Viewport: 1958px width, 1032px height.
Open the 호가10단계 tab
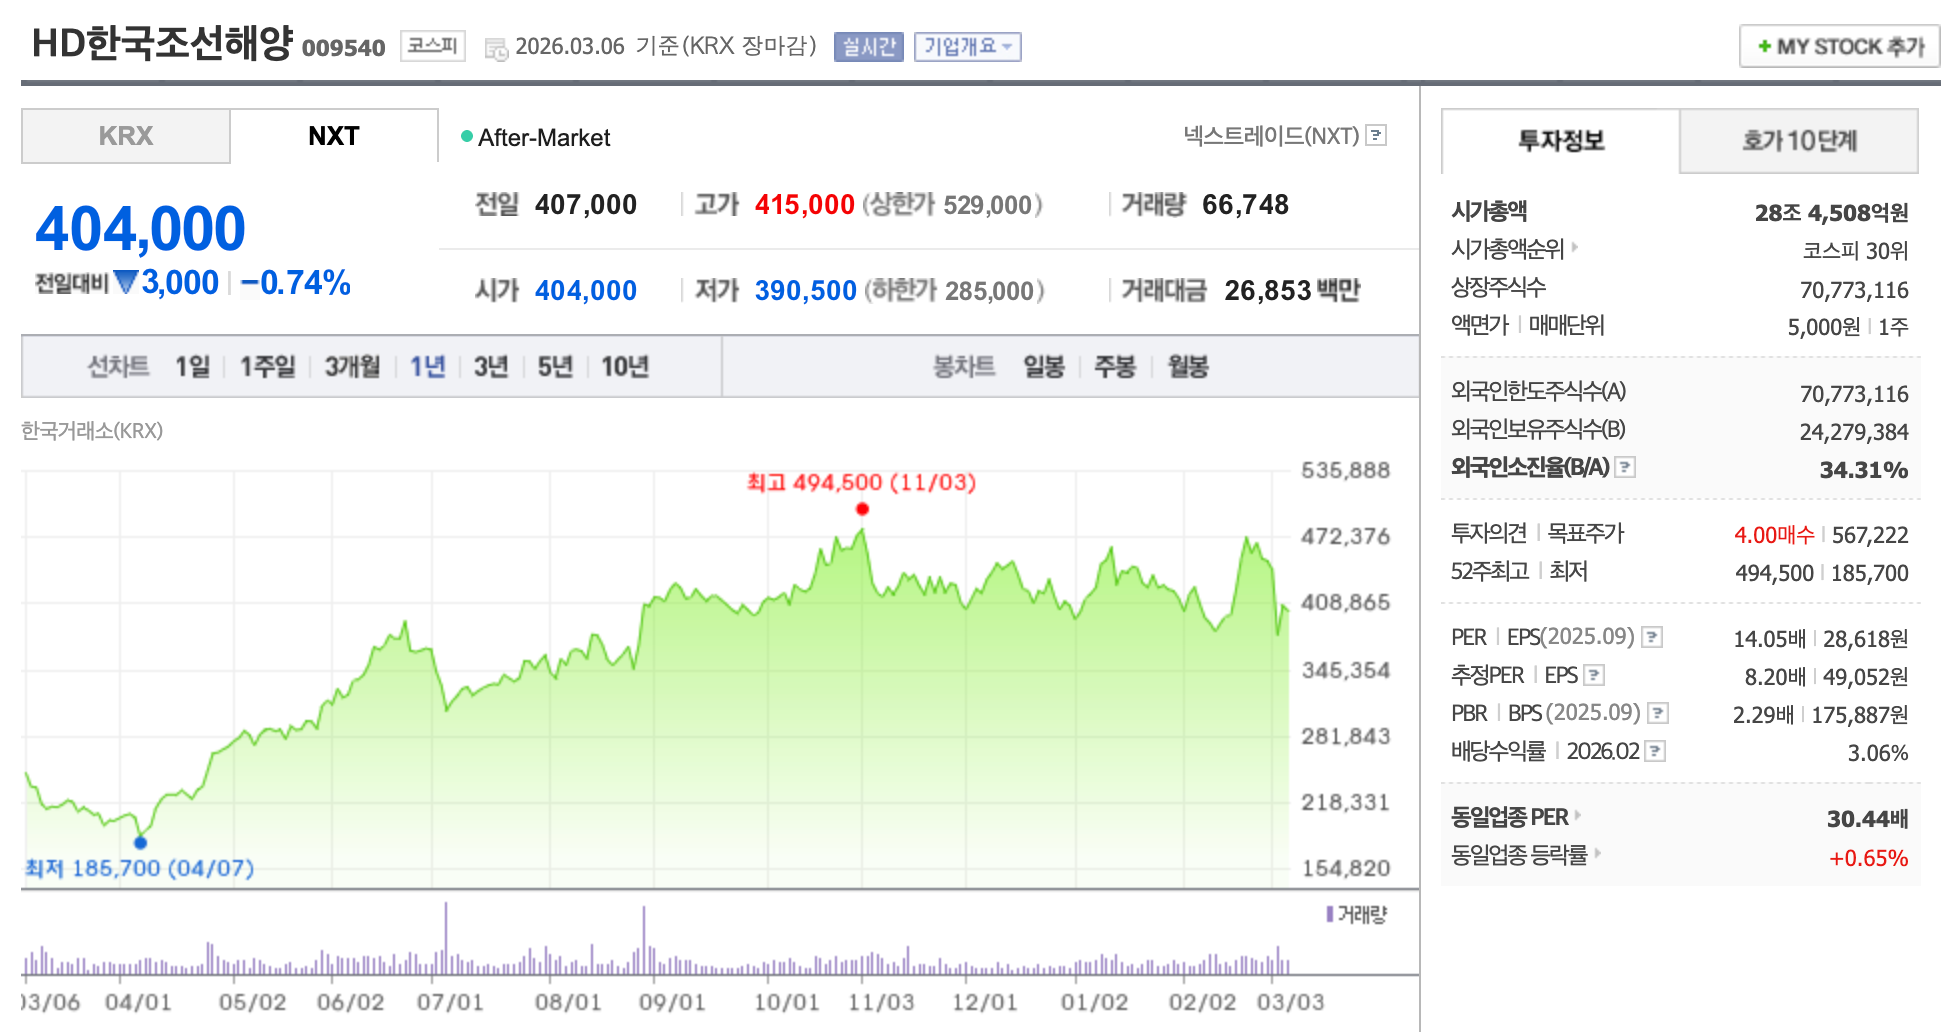click(x=1799, y=141)
